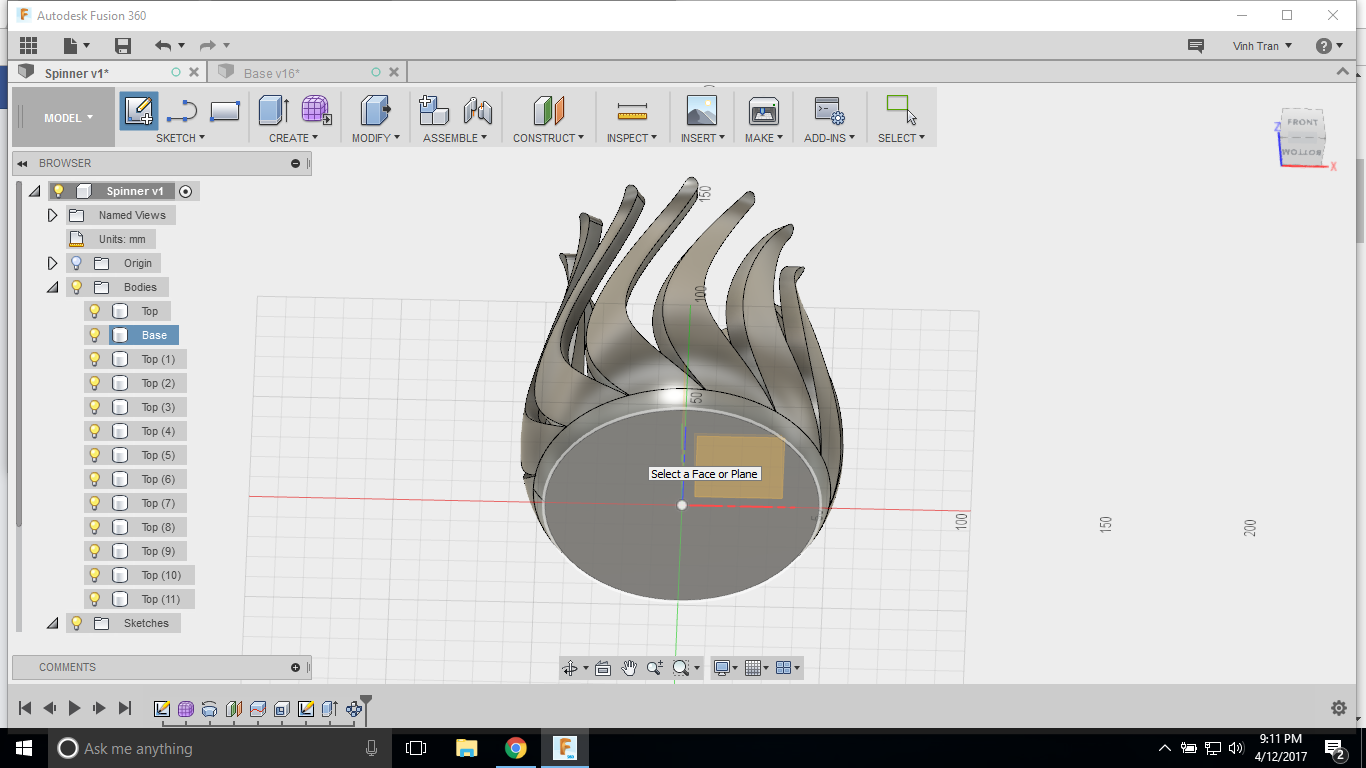
Task: Choose the Line sketch tool
Action: (181, 111)
